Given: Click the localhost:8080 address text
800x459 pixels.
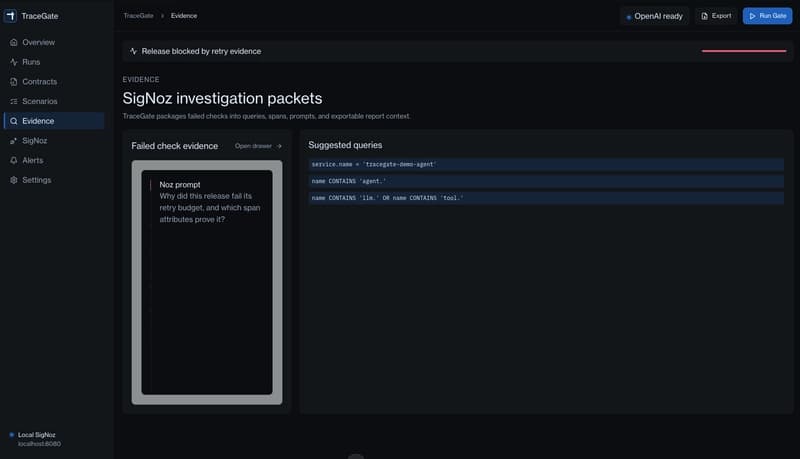Looking at the screenshot, I should pos(39,444).
